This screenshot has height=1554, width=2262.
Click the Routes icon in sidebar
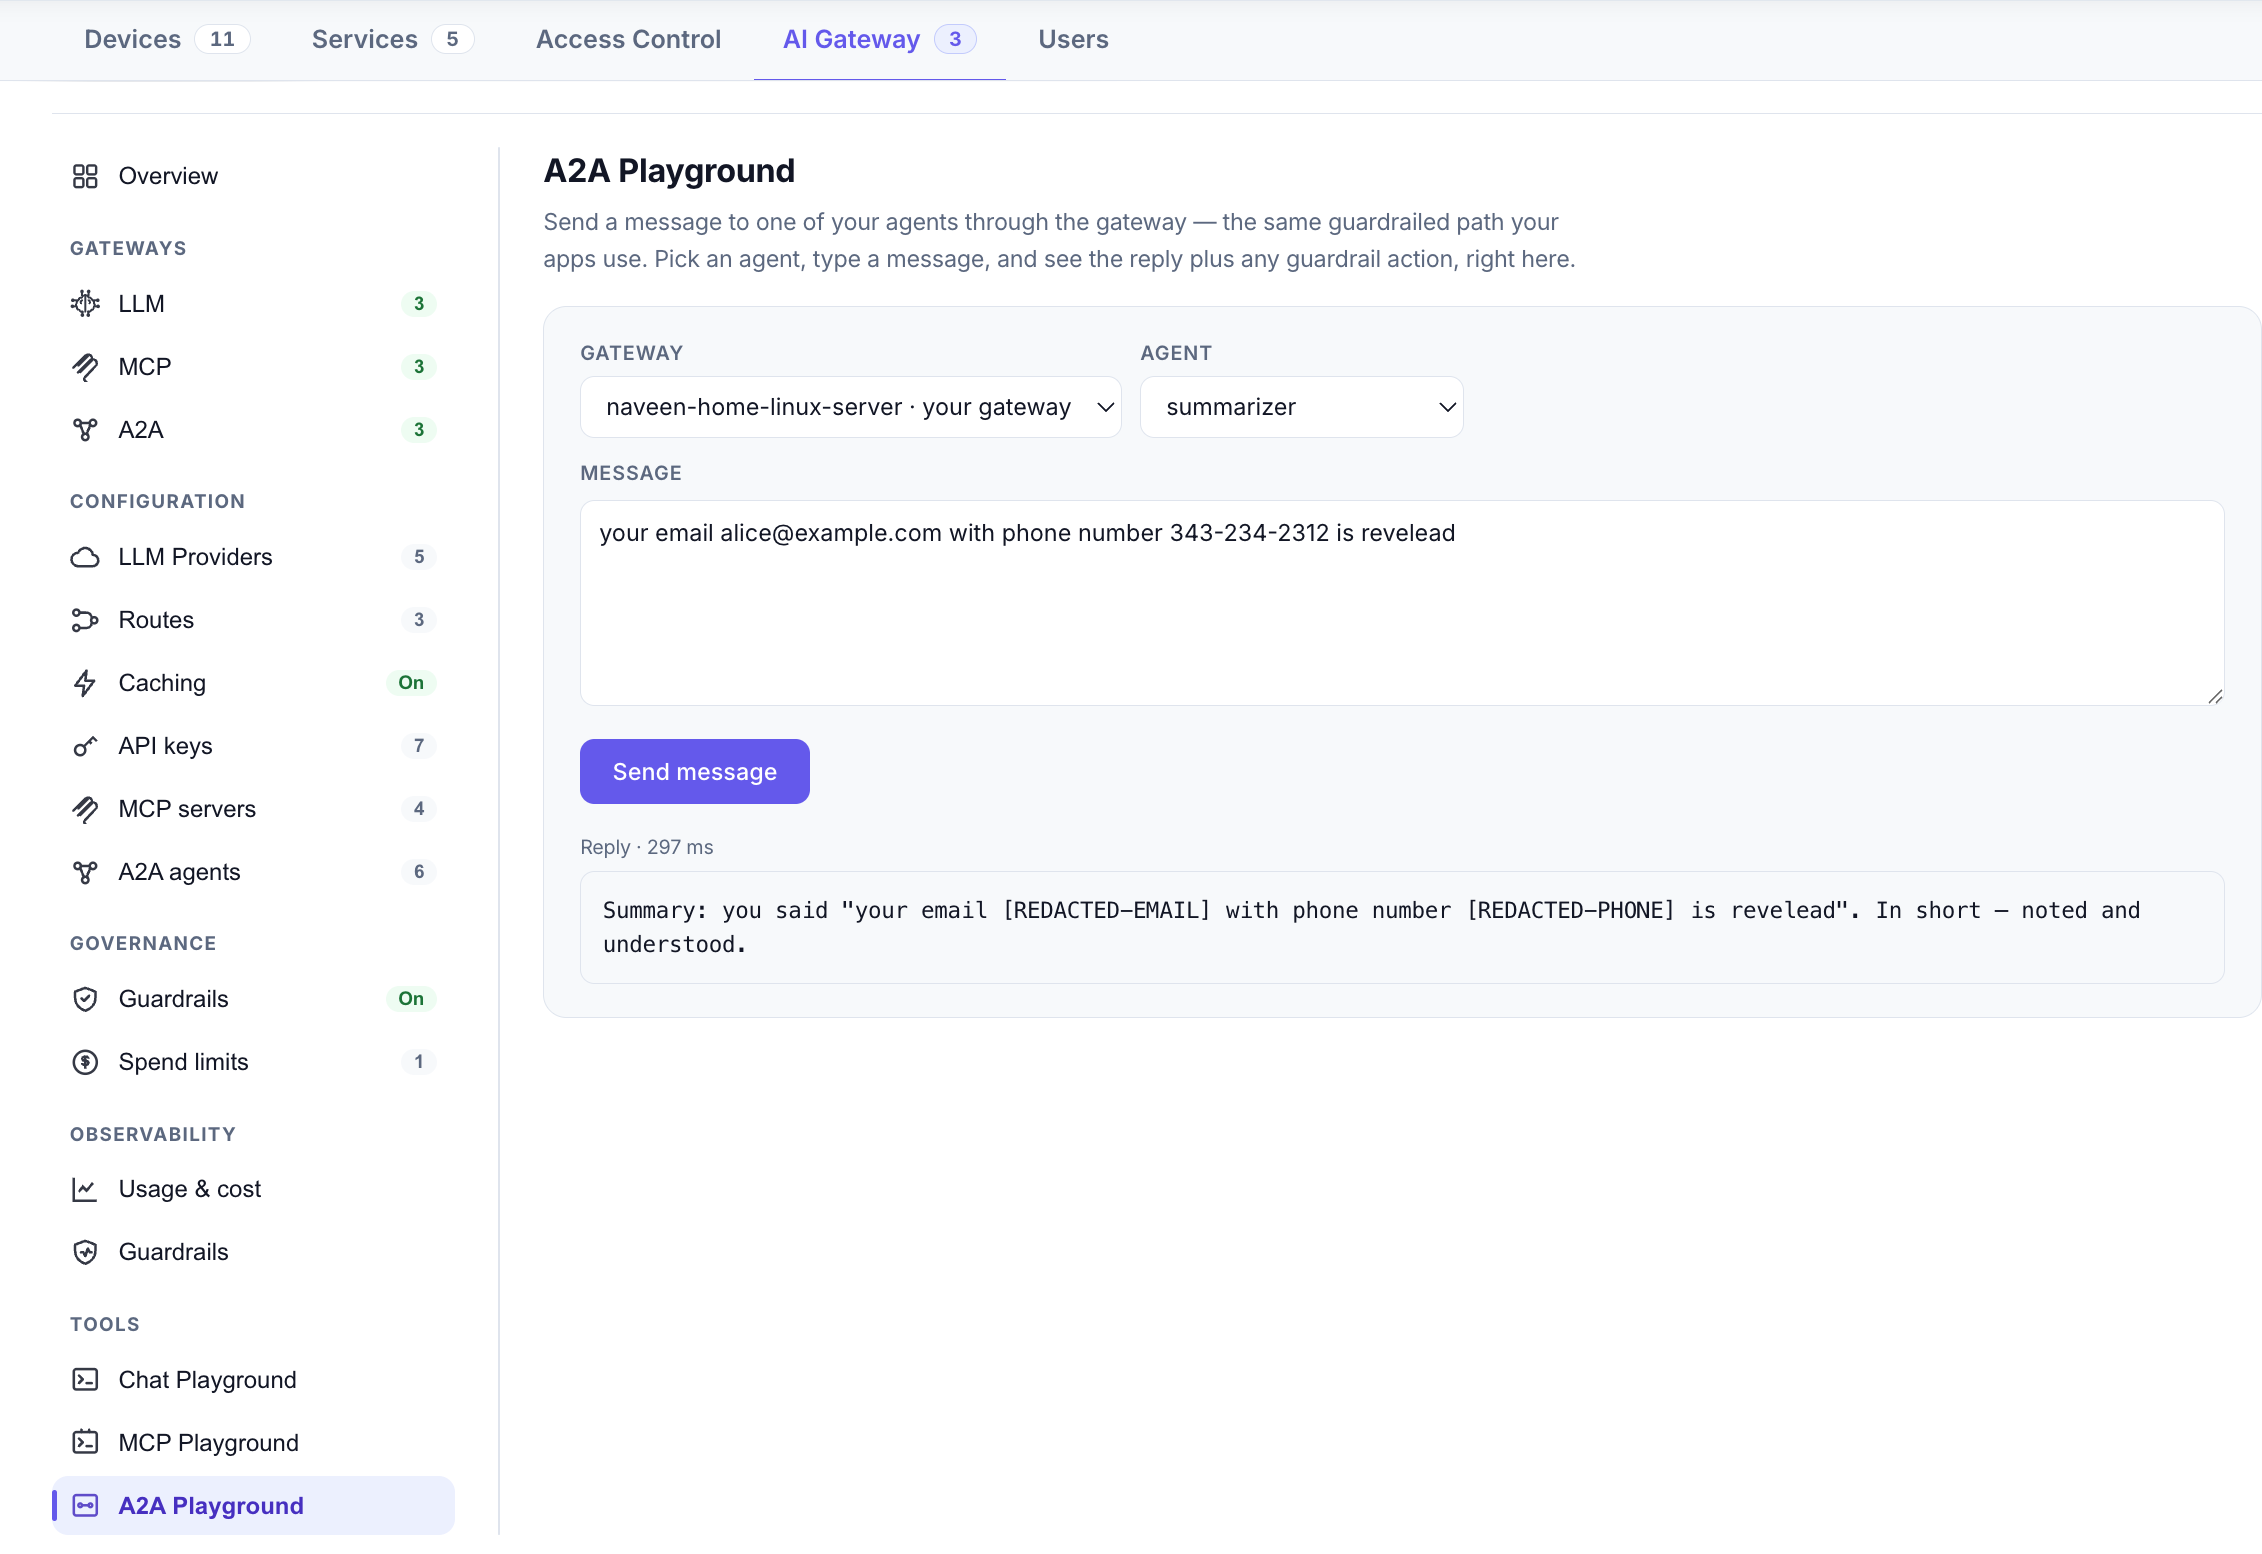pos(85,620)
